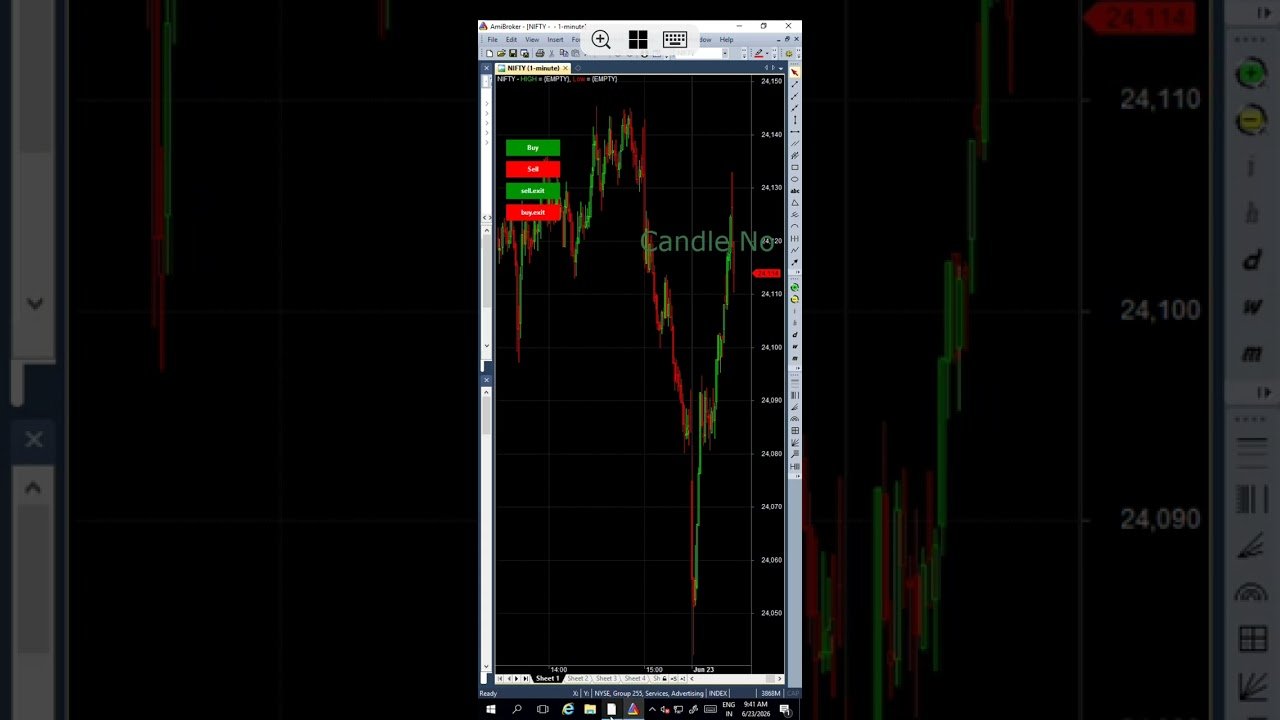Image resolution: width=1280 pixels, height=720 pixels.
Task: Click the chart horizontal scroll left arrow
Action: 692,678
